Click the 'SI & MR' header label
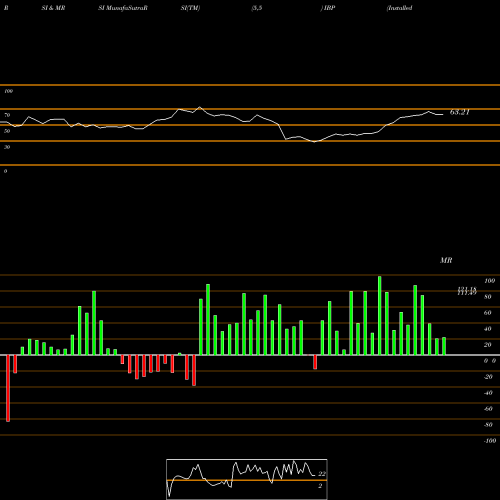This screenshot has height=500, width=500. (x=53, y=8)
